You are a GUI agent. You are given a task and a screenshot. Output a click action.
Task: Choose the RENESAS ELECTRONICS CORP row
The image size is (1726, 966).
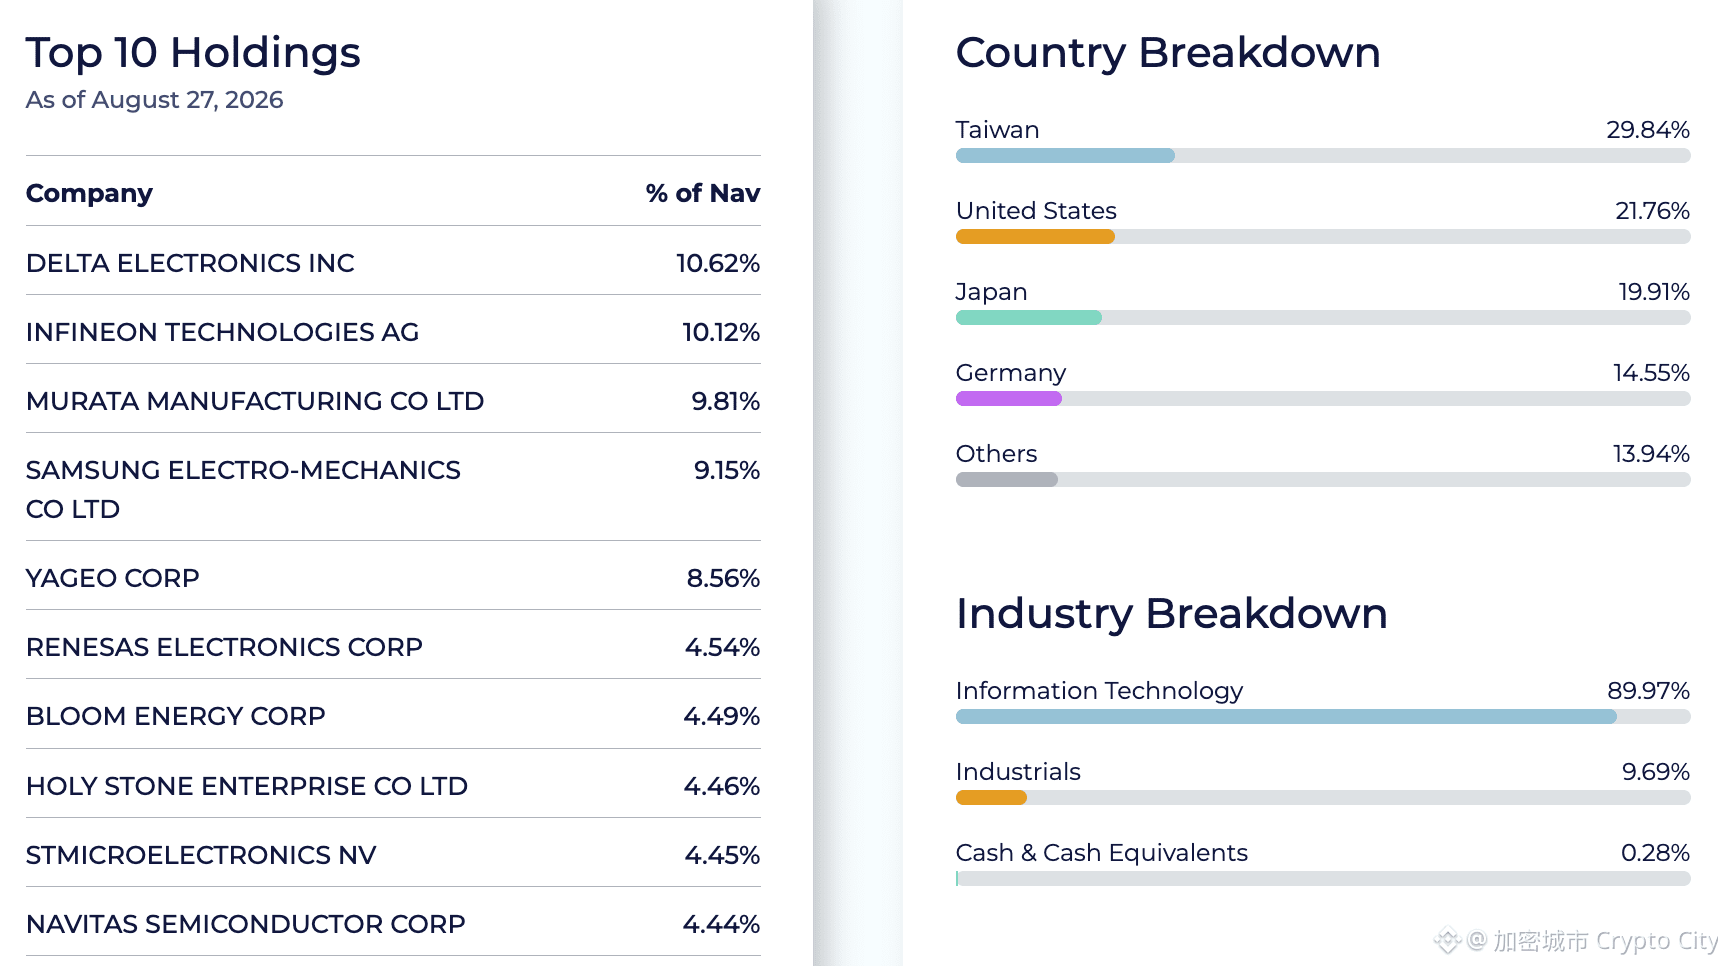click(393, 647)
